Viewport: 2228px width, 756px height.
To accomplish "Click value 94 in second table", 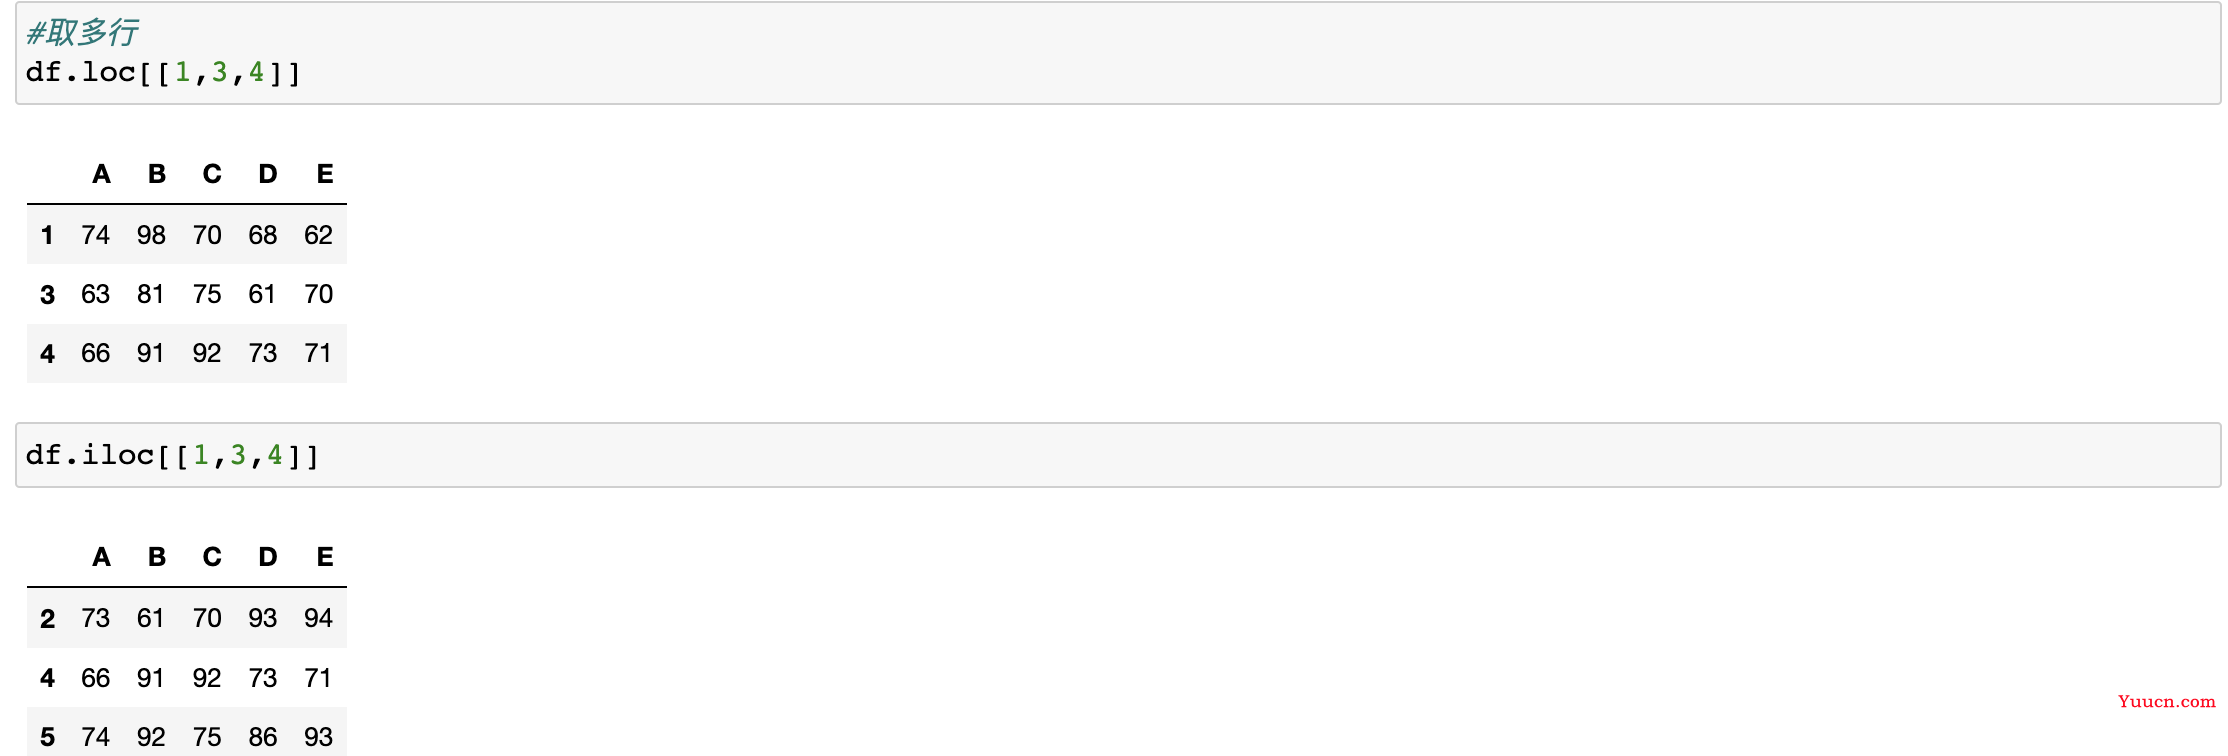I will tap(318, 618).
